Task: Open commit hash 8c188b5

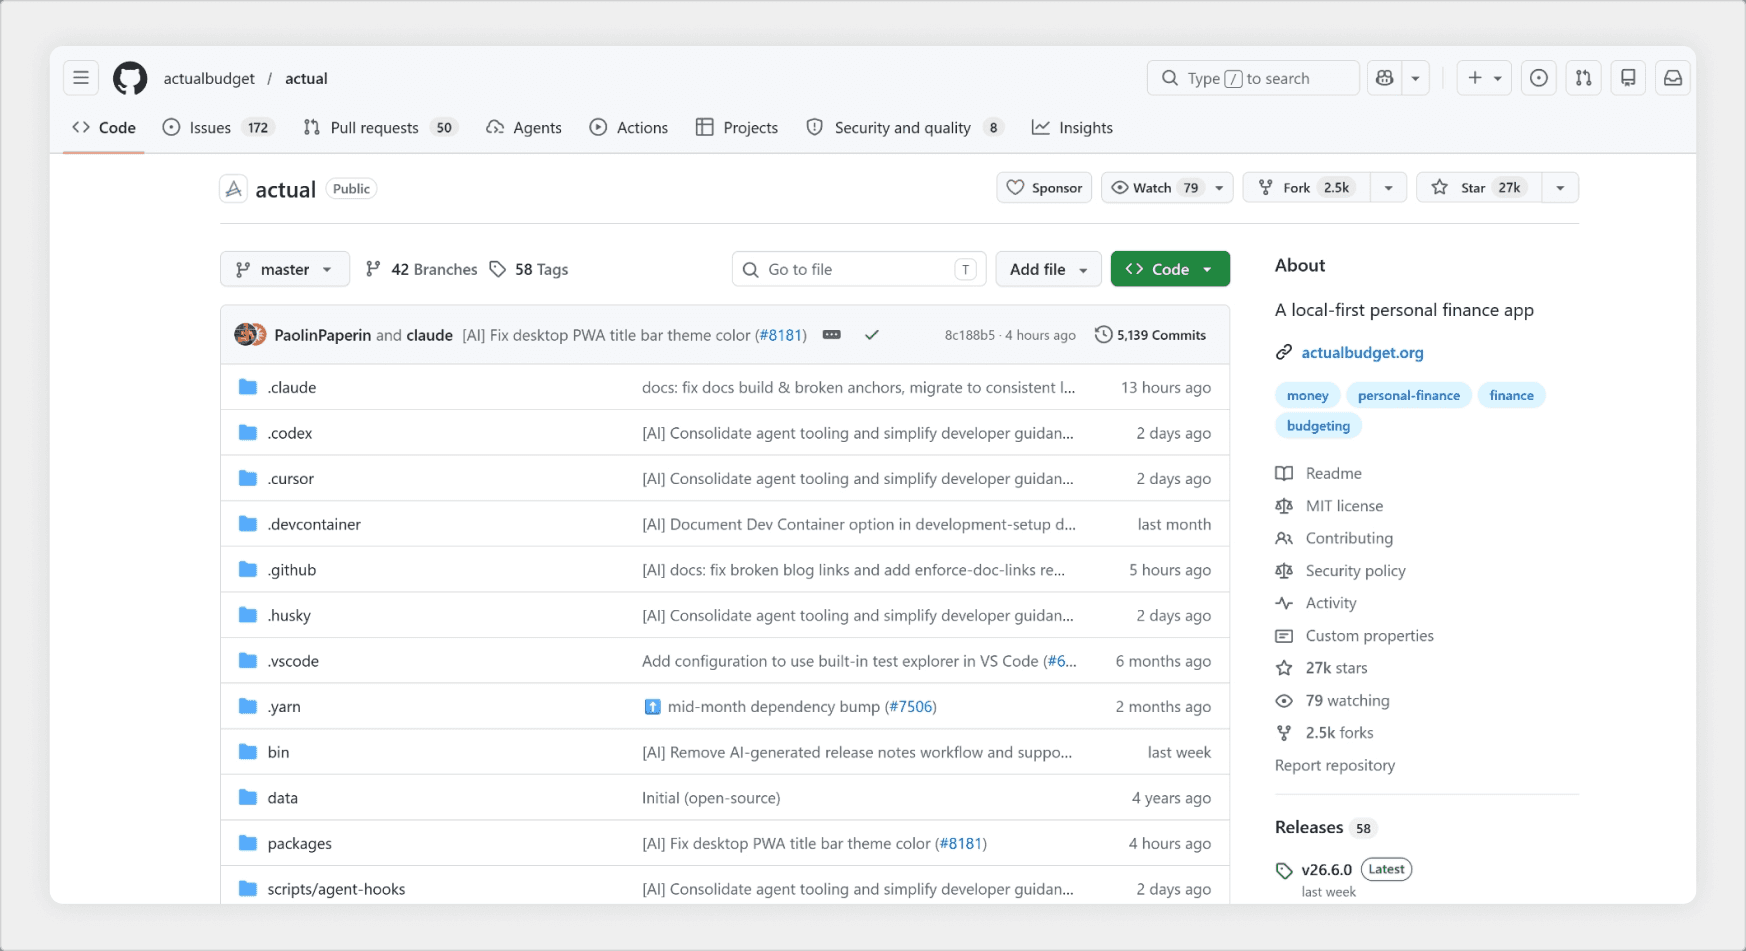Action: point(969,335)
